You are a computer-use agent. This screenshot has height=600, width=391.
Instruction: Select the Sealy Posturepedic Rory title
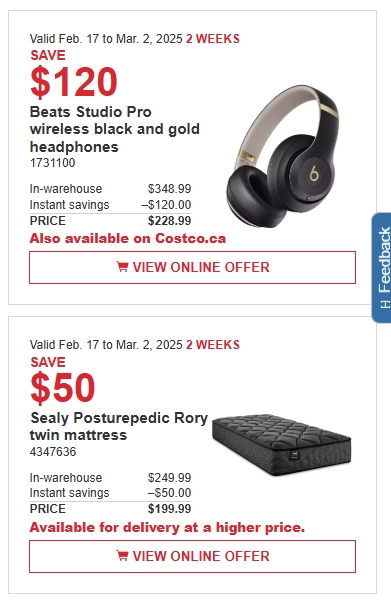click(x=119, y=426)
